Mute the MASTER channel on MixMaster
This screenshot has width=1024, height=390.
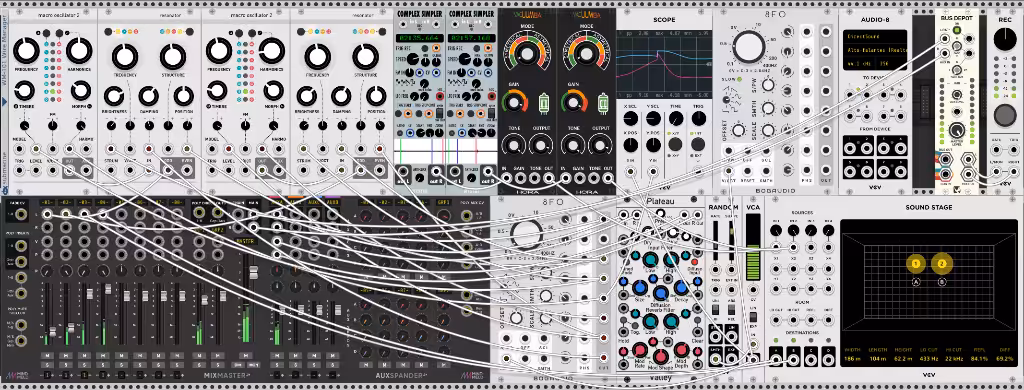247,355
